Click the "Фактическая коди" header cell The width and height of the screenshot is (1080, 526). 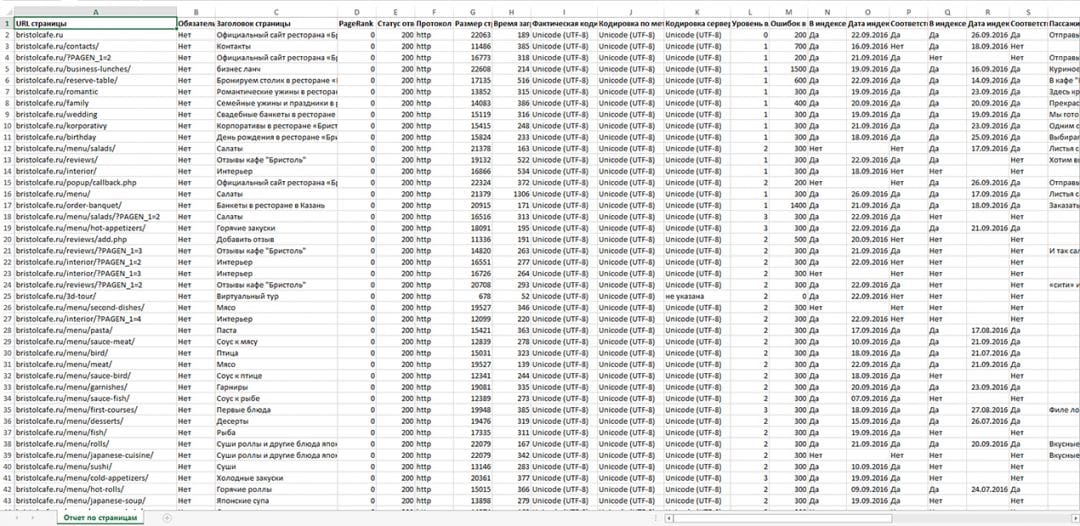click(x=564, y=23)
